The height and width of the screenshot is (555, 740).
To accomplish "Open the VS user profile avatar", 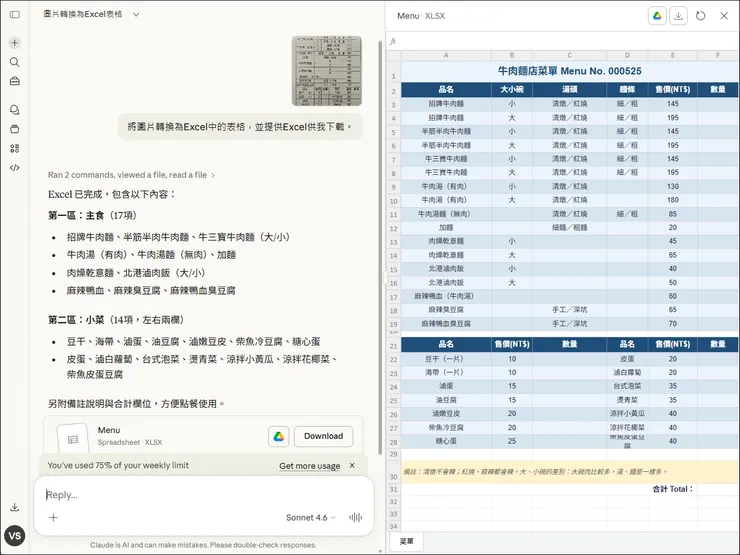I will coord(15,536).
